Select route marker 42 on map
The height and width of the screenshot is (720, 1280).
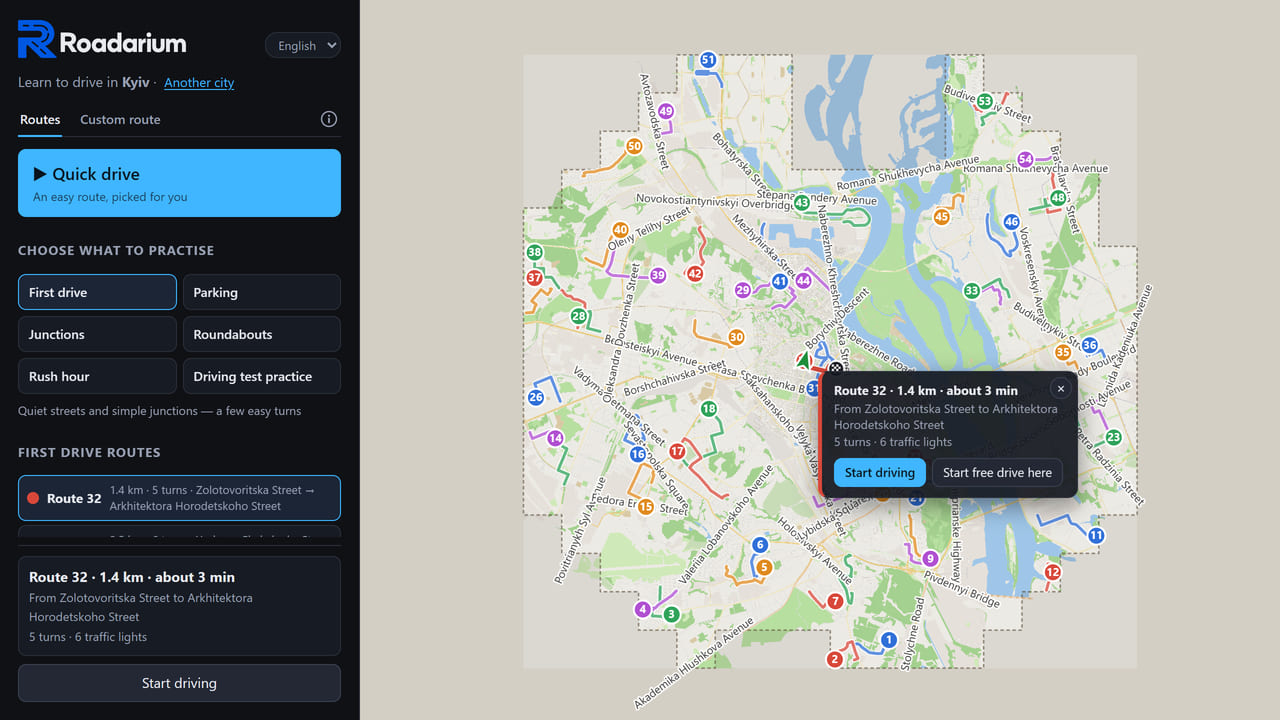(695, 273)
